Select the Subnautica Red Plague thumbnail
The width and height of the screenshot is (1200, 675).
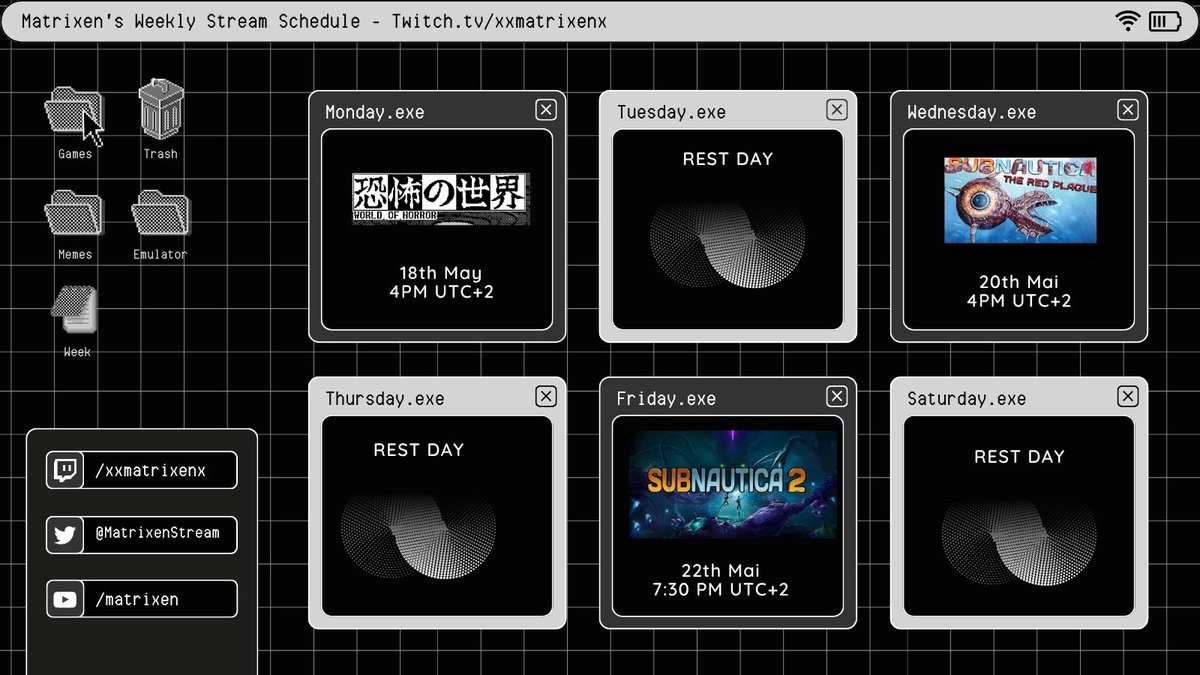click(x=1020, y=200)
